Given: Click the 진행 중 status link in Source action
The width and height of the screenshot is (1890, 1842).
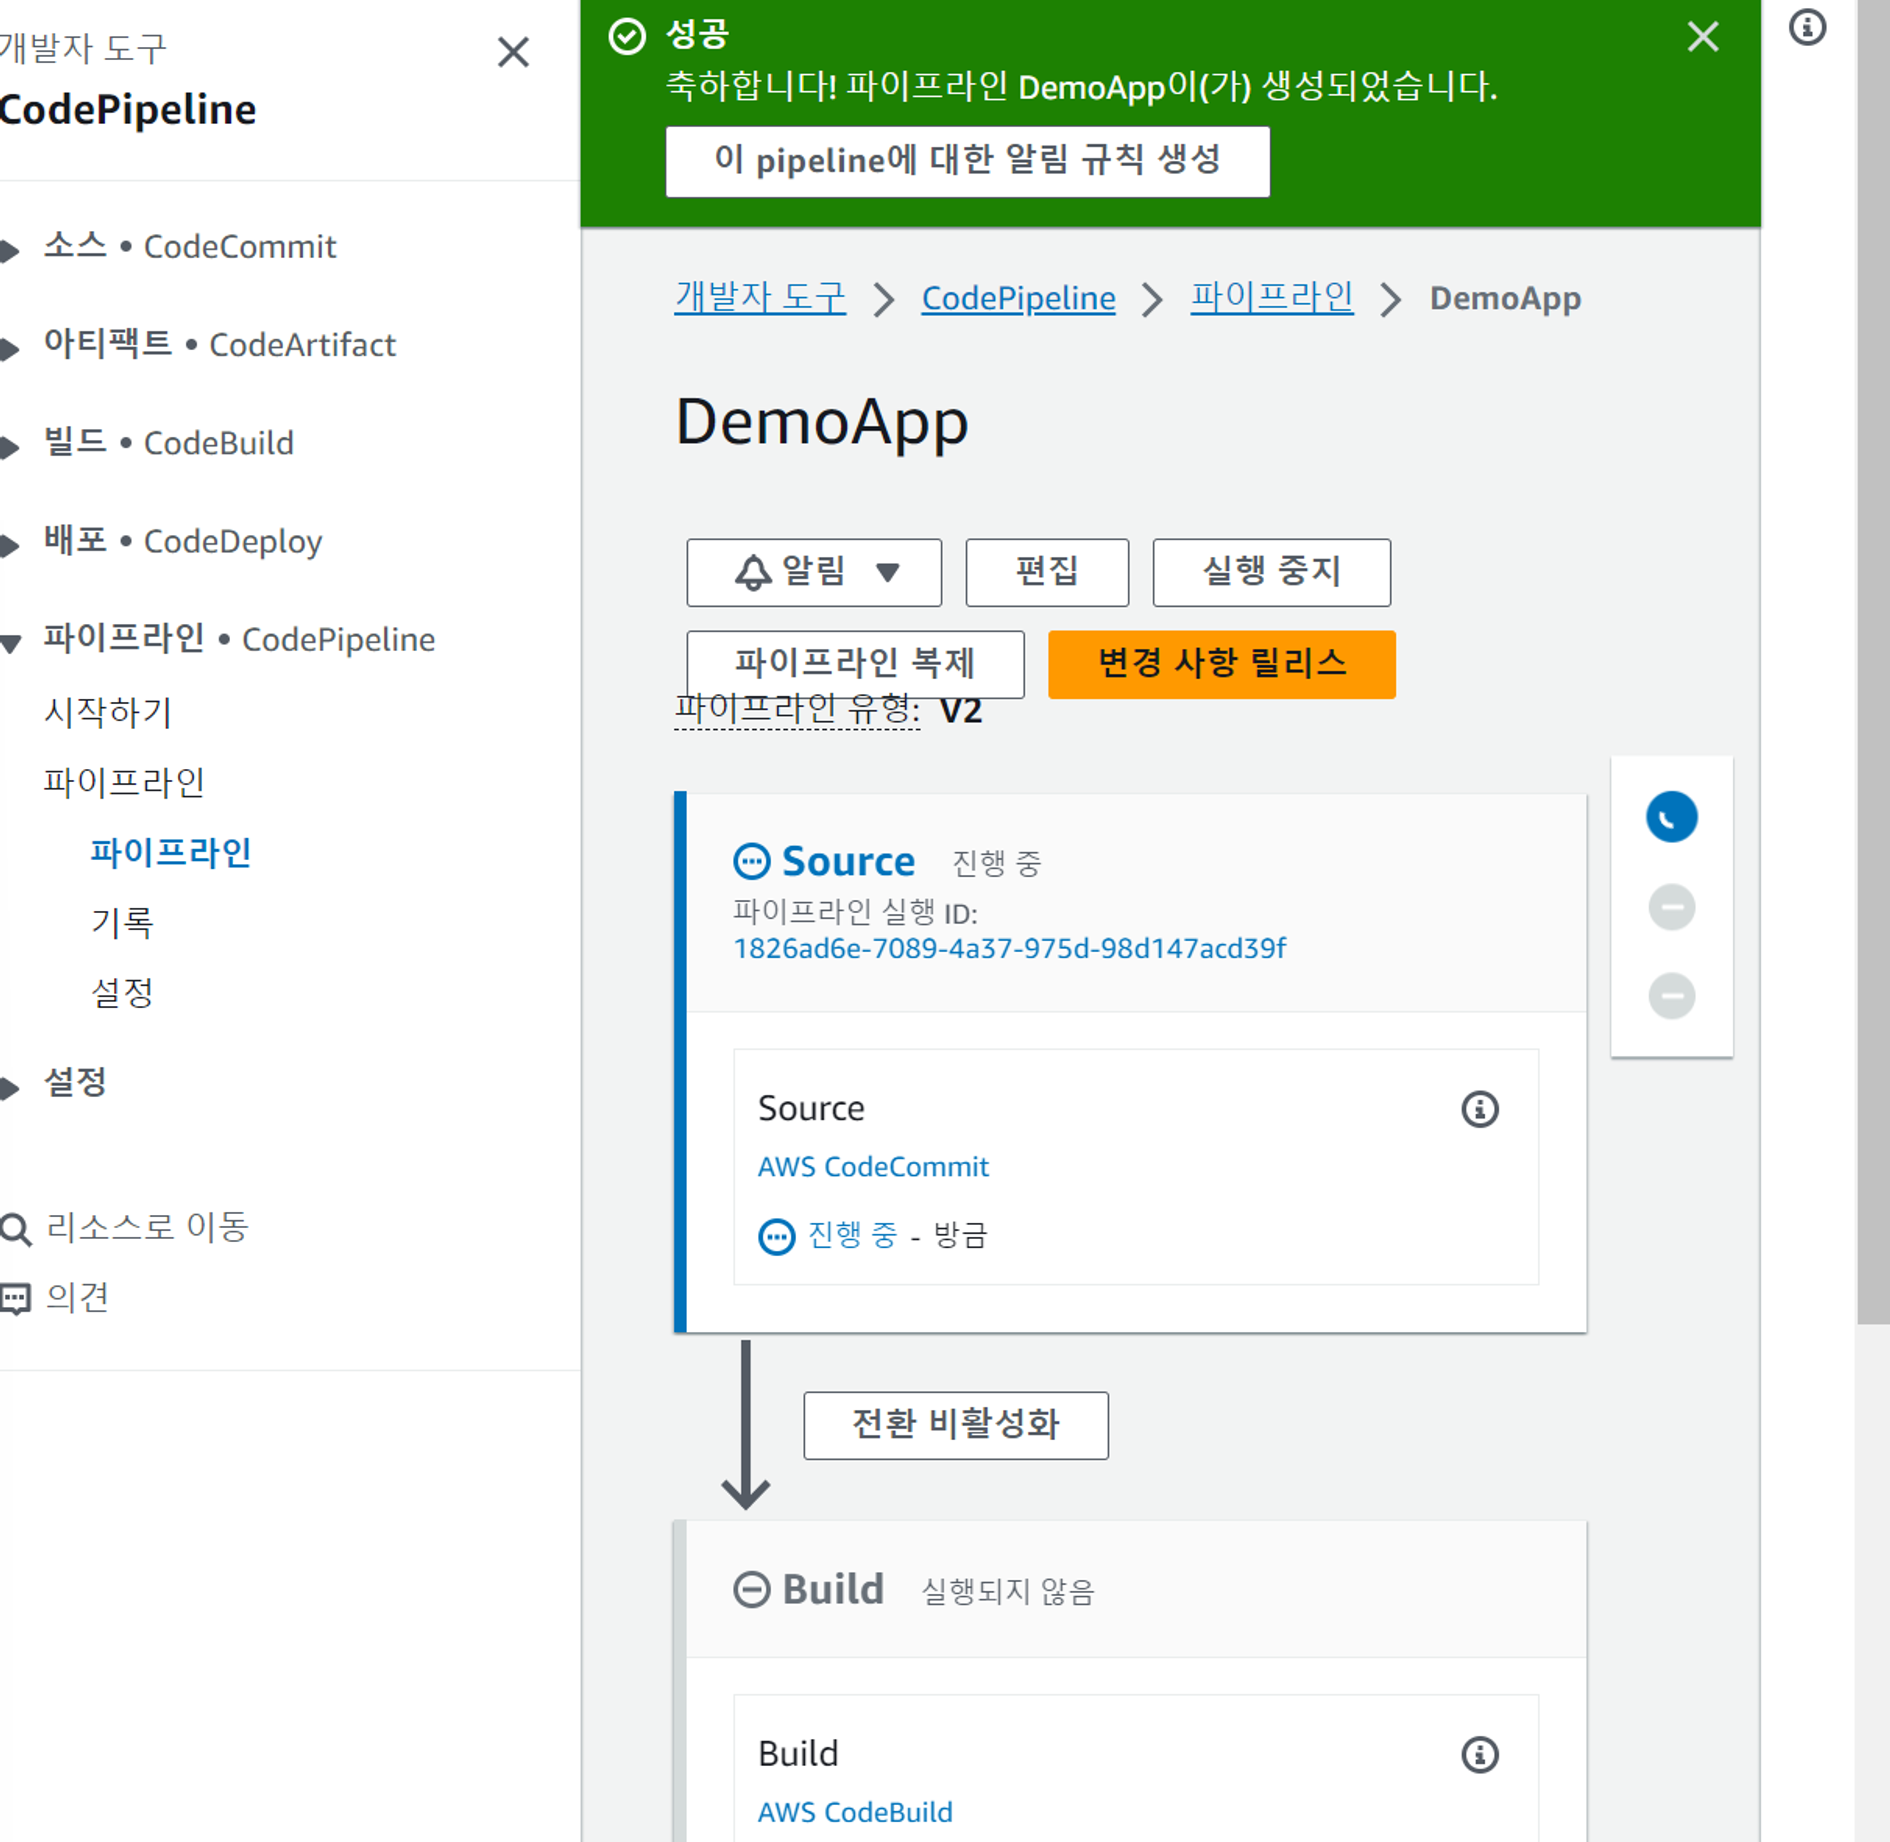Looking at the screenshot, I should (x=852, y=1235).
